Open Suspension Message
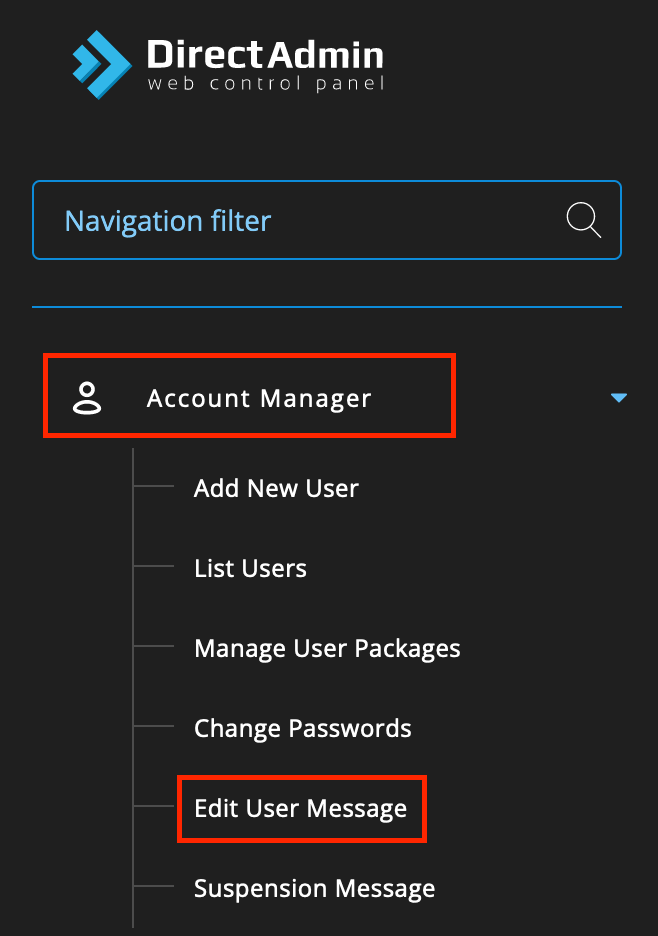This screenshot has width=658, height=936. (x=315, y=889)
